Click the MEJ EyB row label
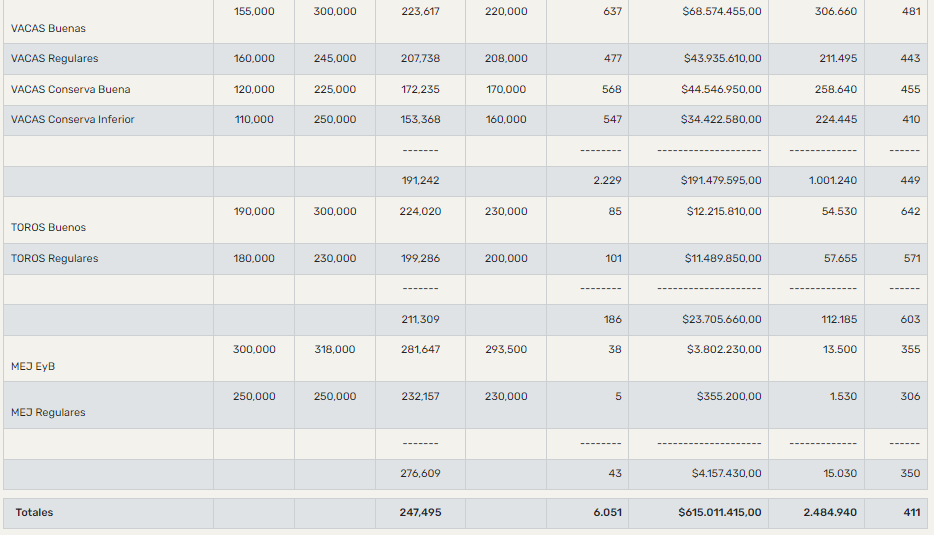 (x=33, y=366)
